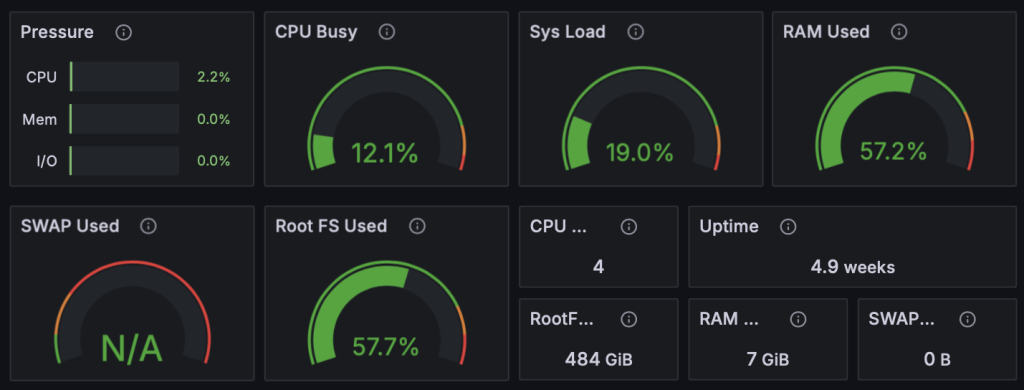
Task: Click the 4.9 weeks uptime value
Action: [853, 267]
